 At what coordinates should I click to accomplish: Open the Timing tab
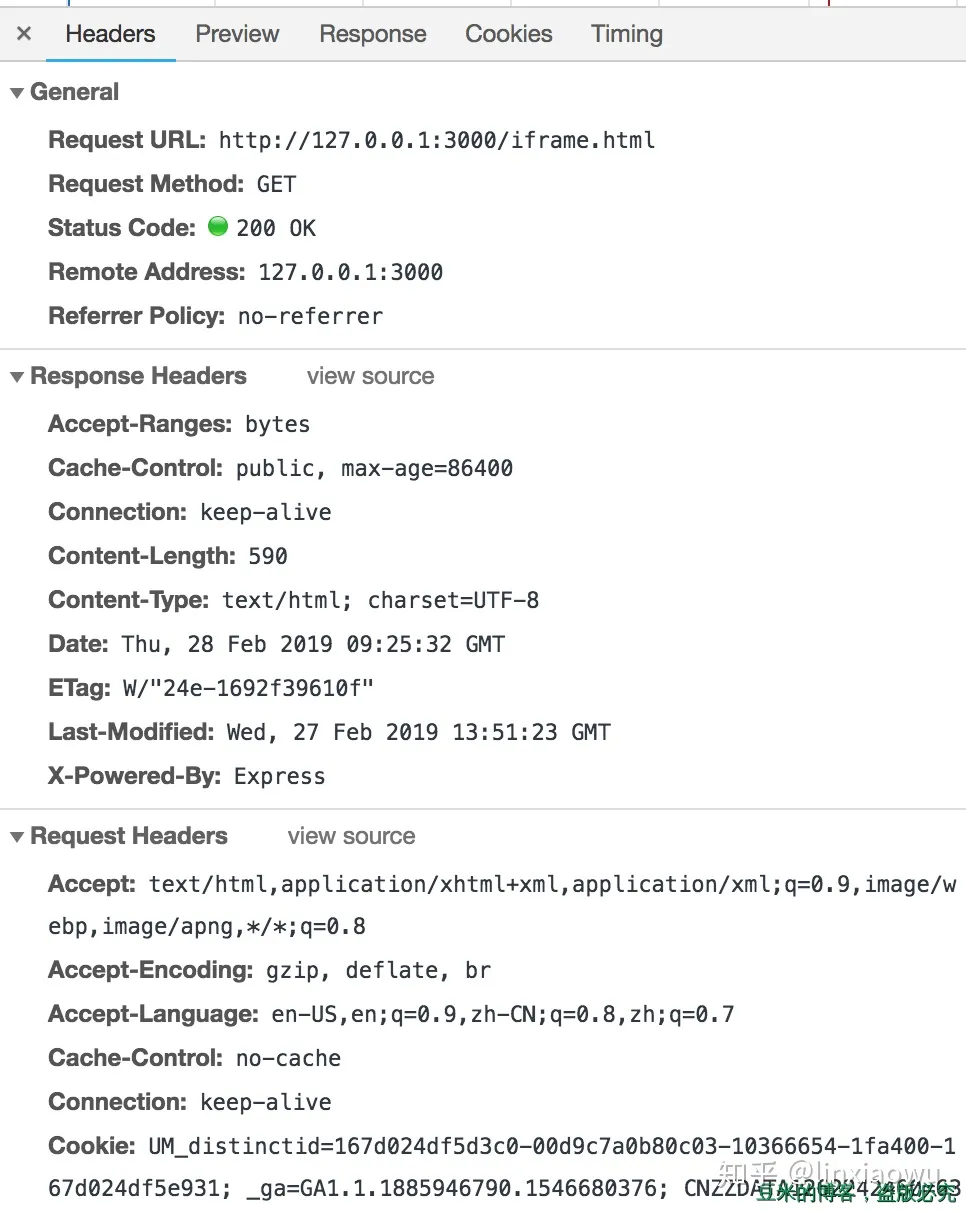click(x=626, y=34)
